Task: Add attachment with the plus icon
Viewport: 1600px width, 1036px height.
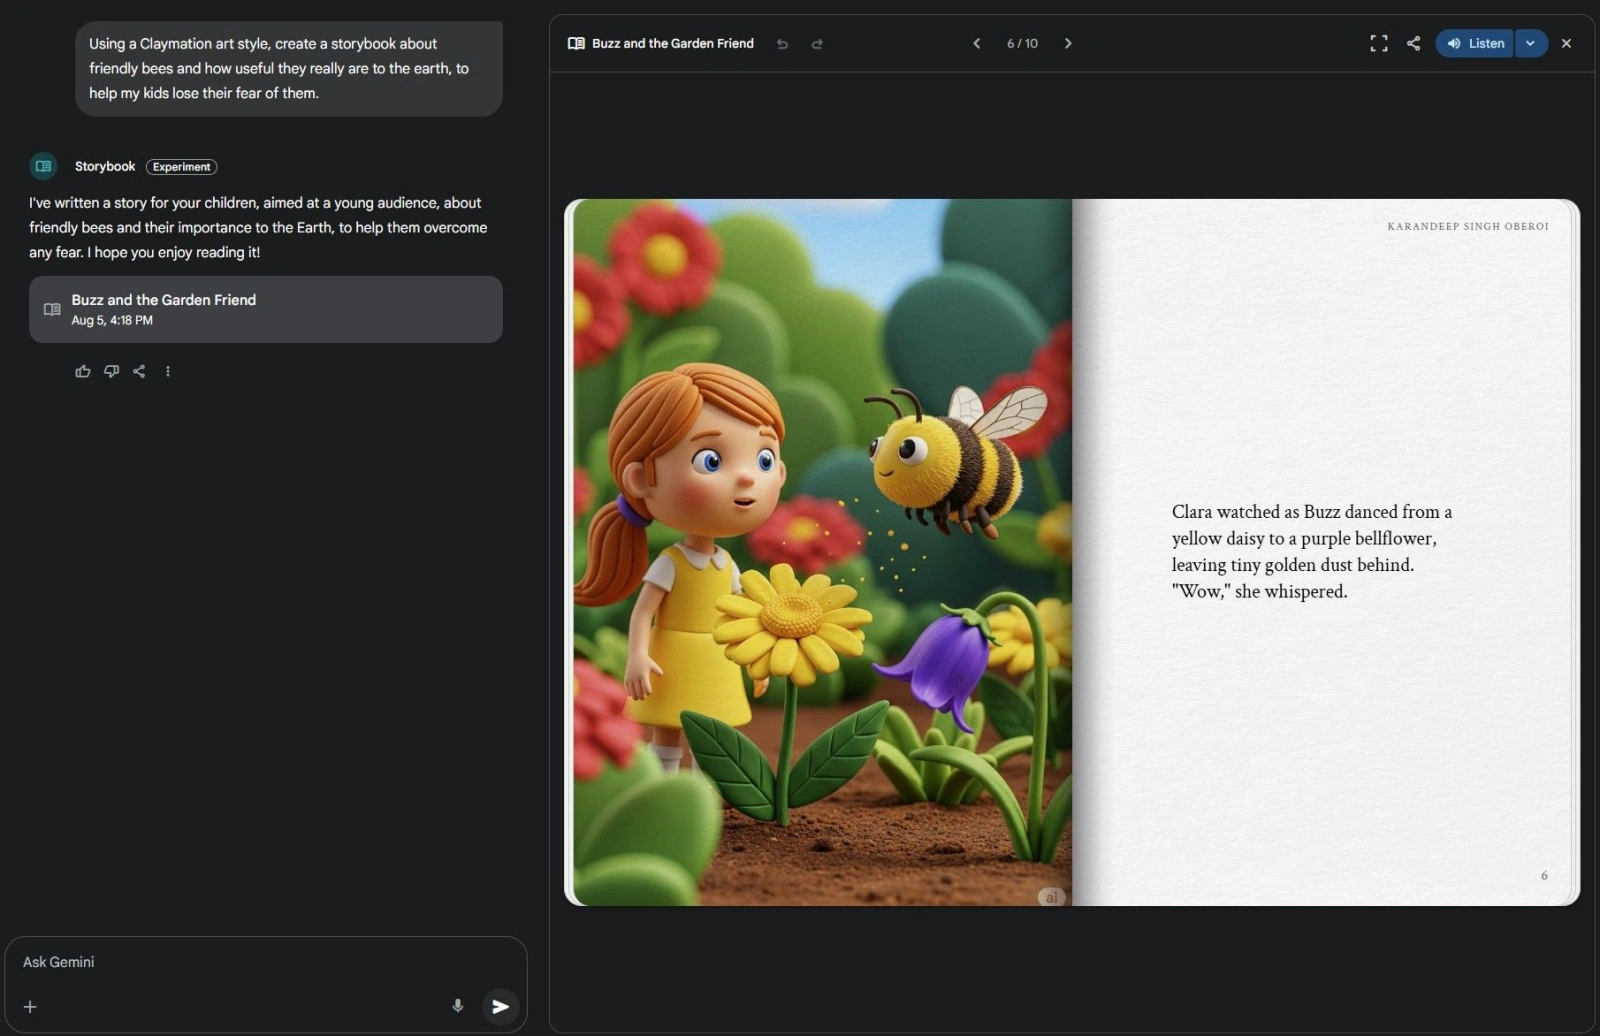Action: 30,1007
